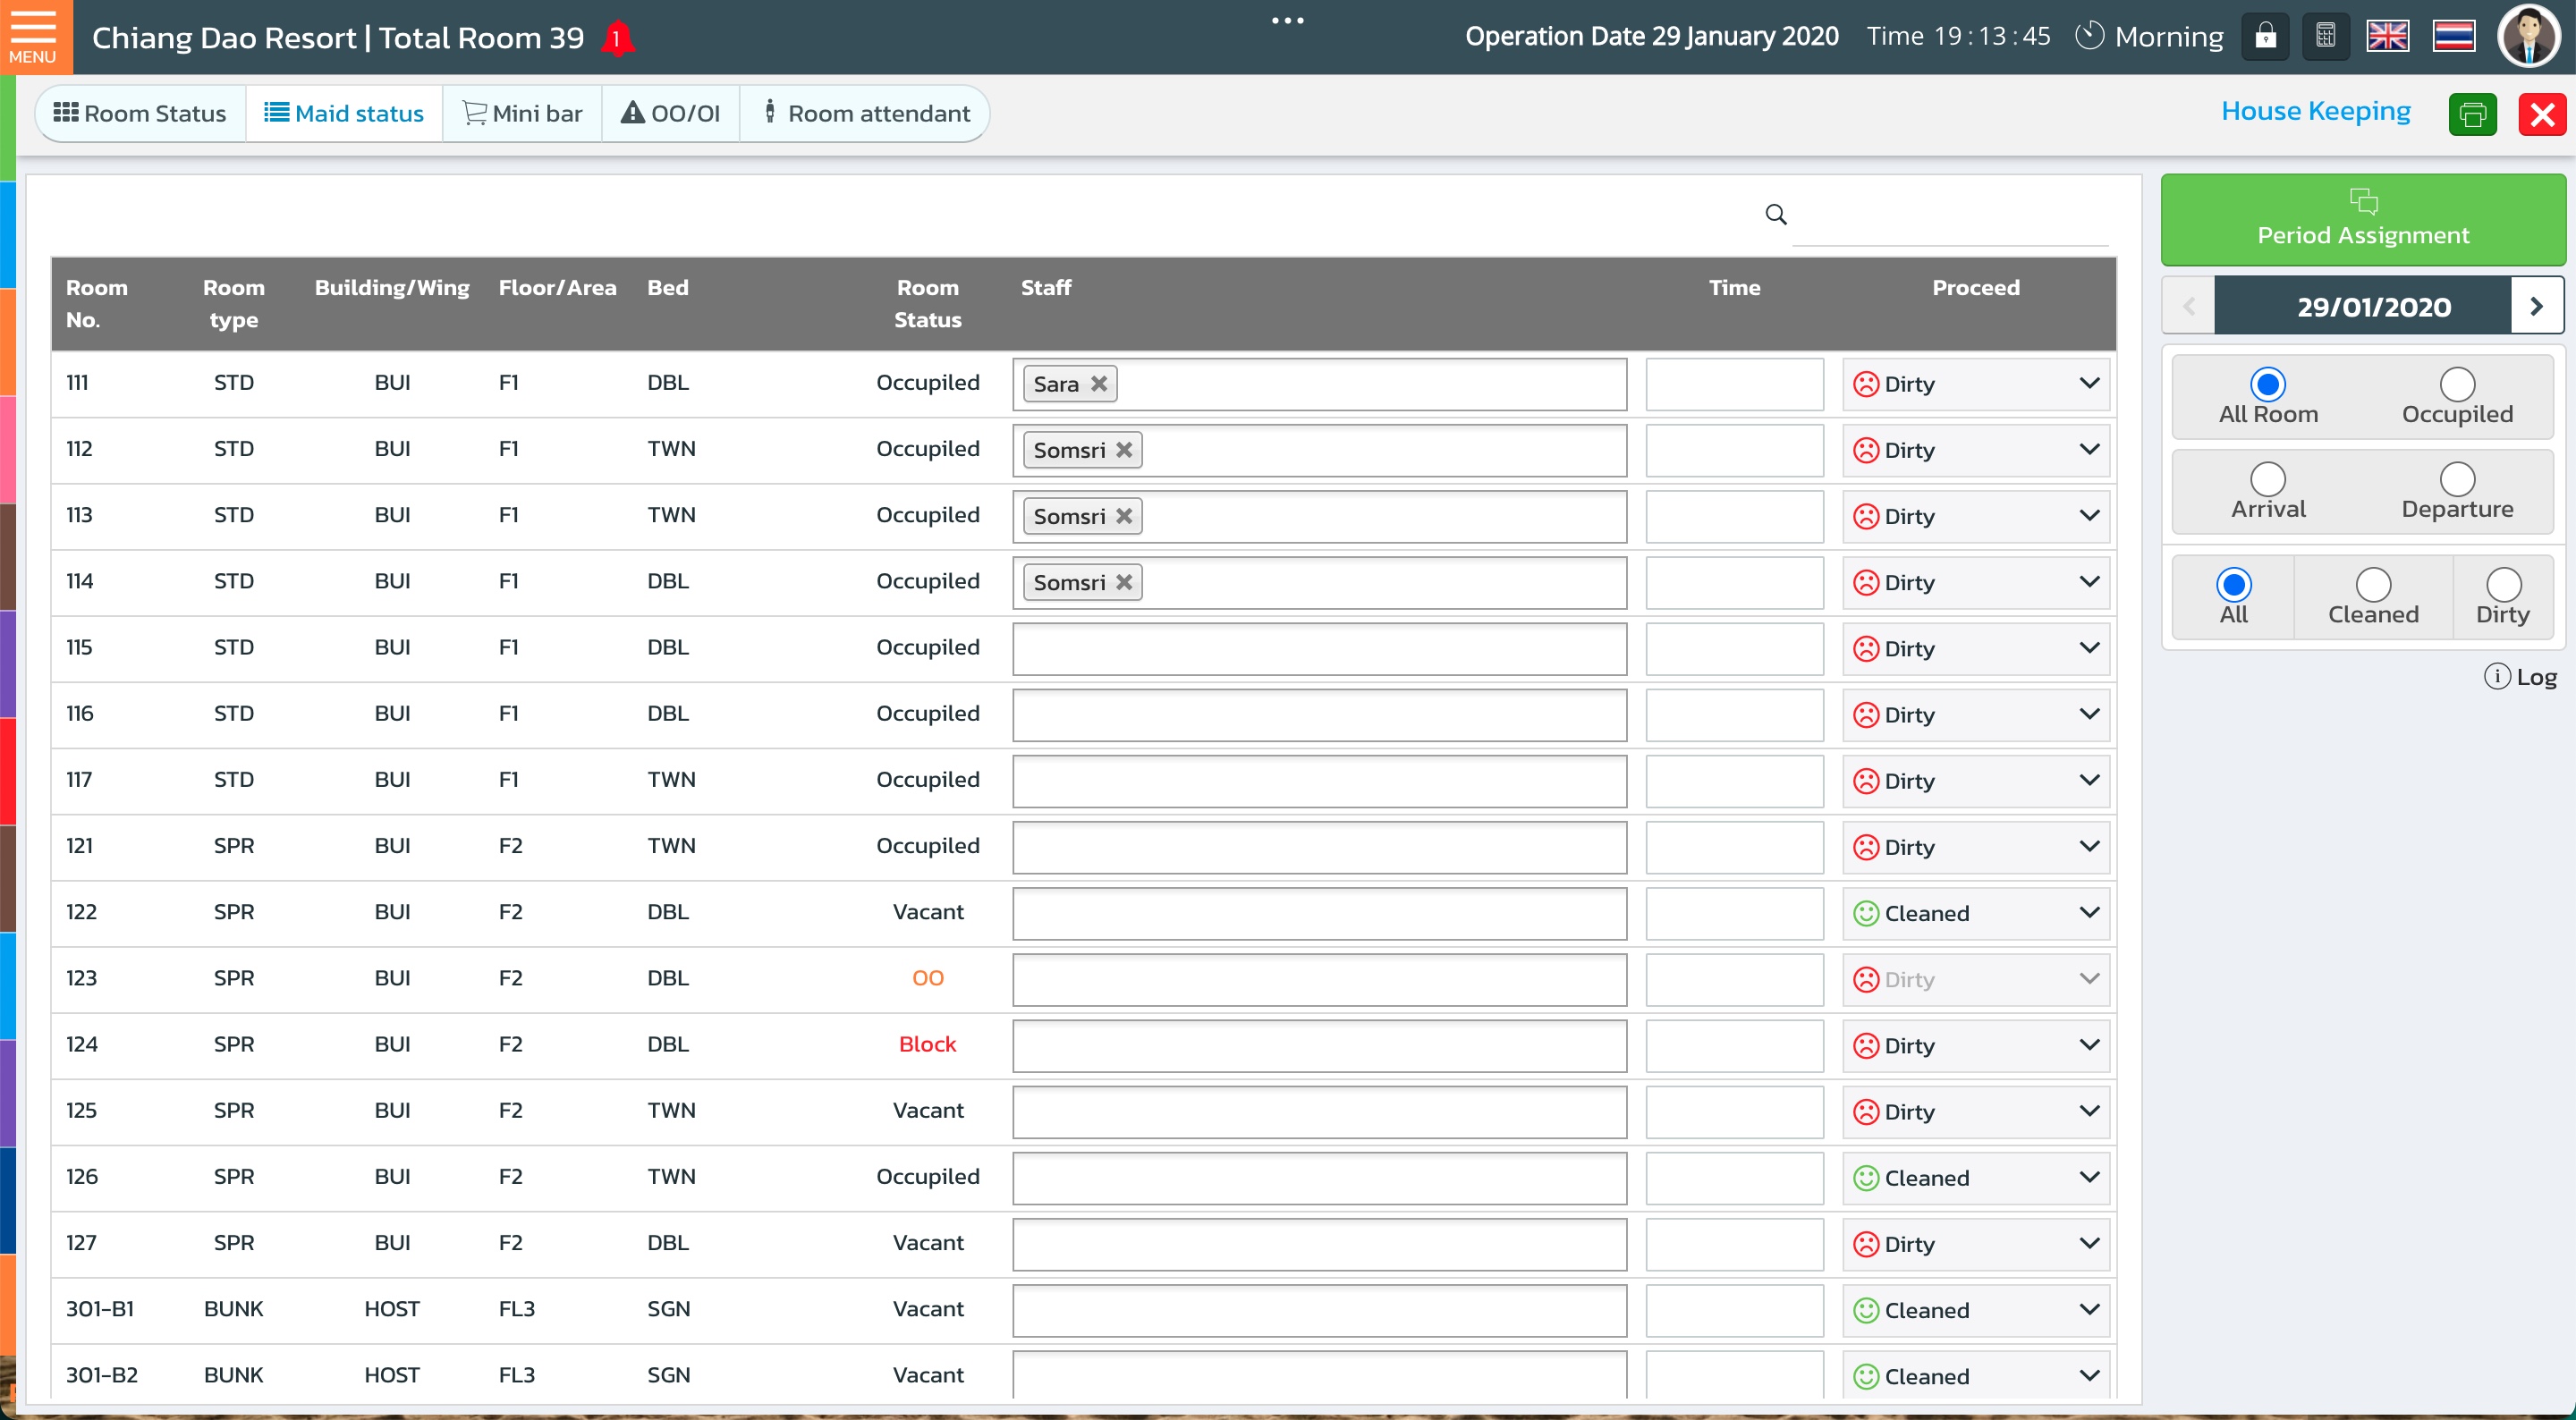Click Time field for room 115

pos(1734,649)
